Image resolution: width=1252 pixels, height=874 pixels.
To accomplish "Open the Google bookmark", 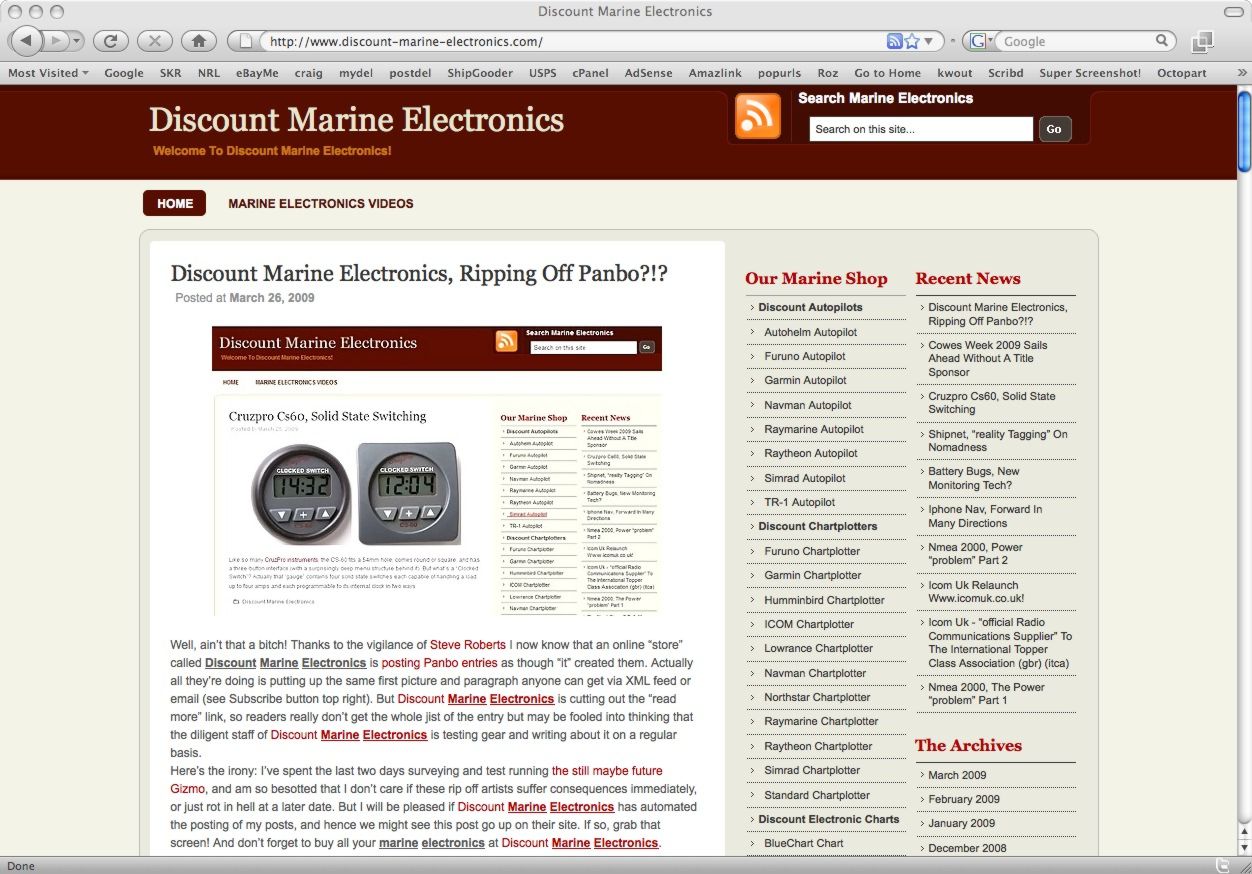I will point(124,73).
